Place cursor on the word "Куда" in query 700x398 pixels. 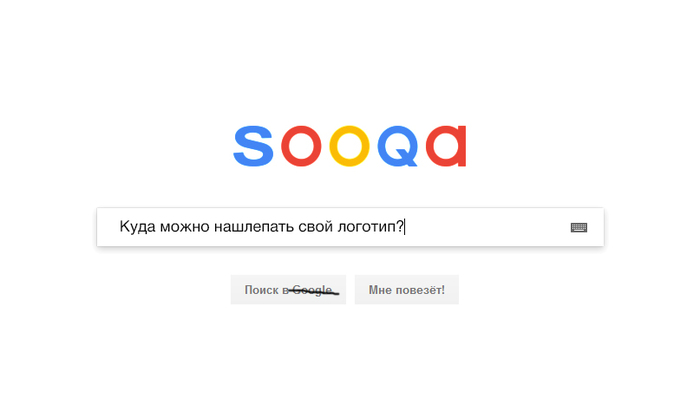point(138,227)
